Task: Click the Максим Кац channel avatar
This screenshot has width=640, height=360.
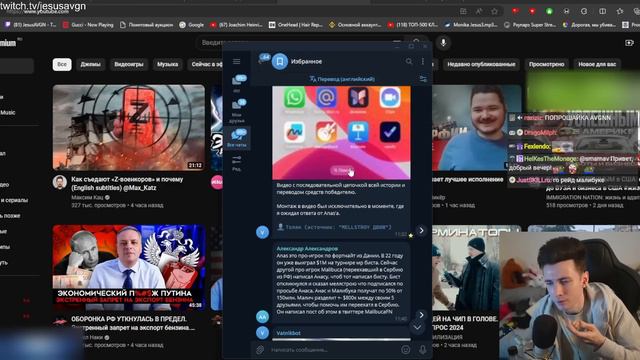Action: (60, 182)
